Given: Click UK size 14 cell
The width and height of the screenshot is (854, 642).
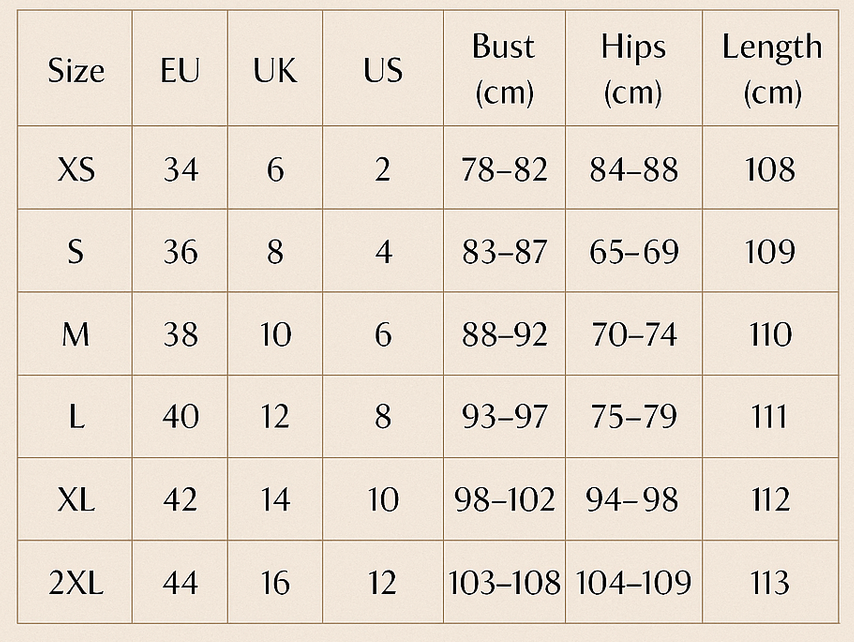Looking at the screenshot, I should [x=275, y=499].
